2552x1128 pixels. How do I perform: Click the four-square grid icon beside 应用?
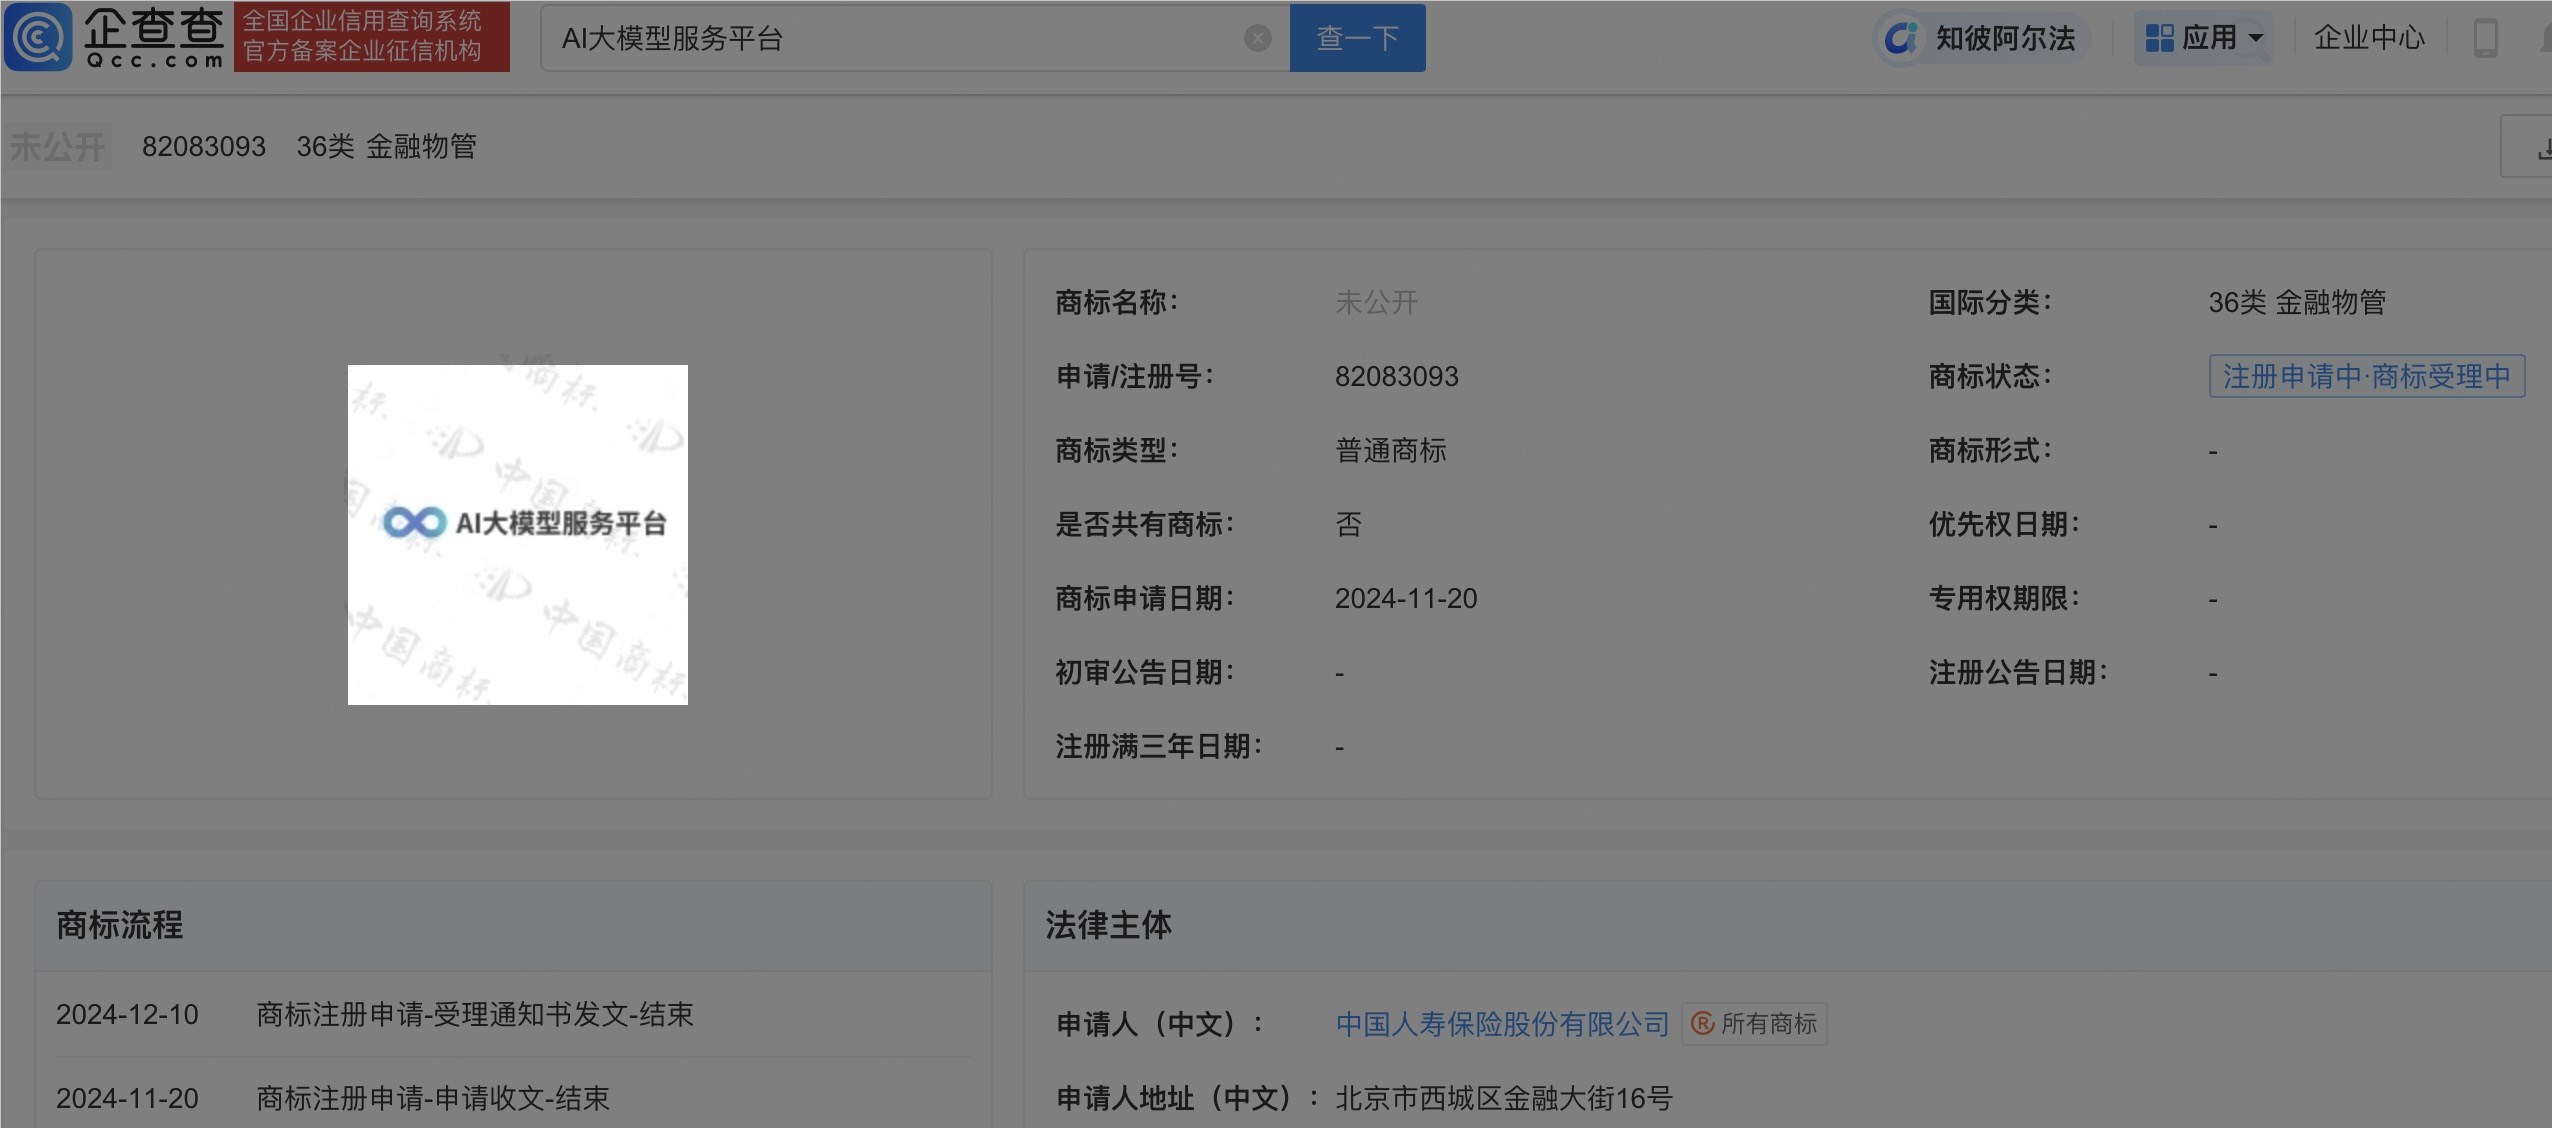[x=2160, y=38]
